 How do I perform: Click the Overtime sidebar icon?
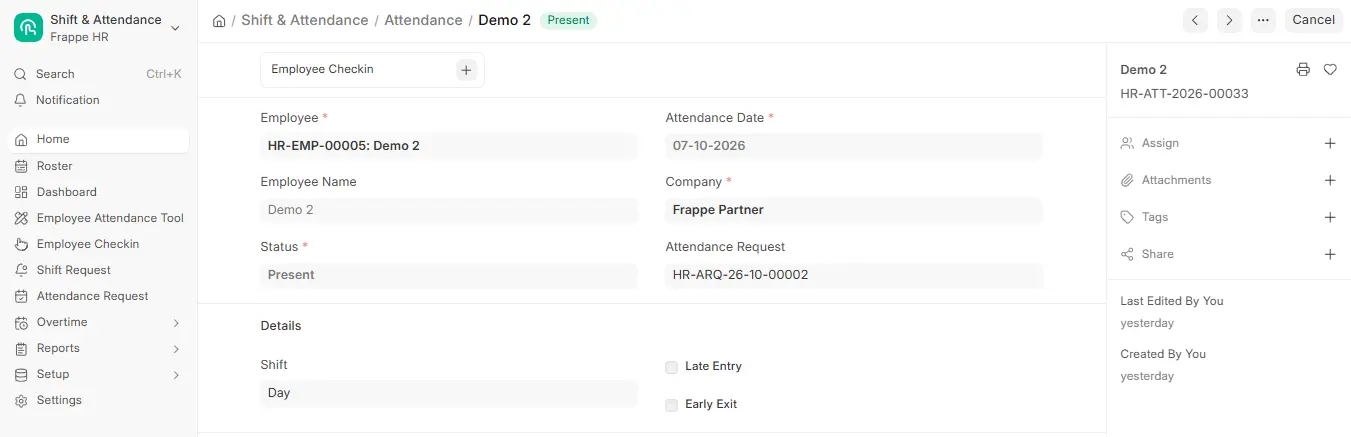pos(22,322)
